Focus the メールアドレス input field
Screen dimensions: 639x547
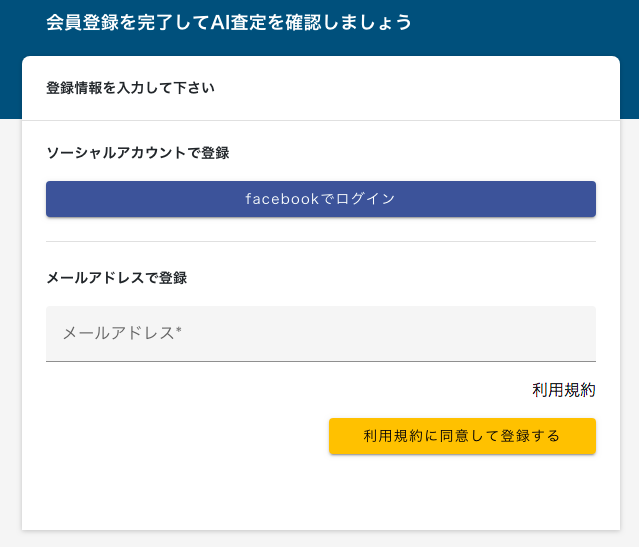[321, 333]
